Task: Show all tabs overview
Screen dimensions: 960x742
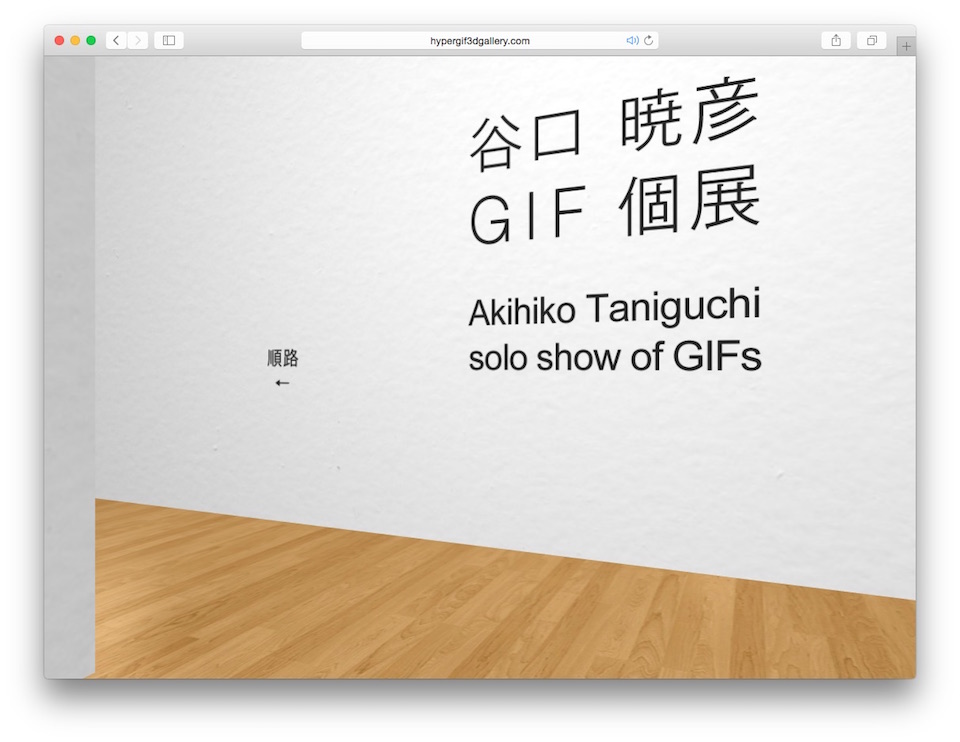Action: click(x=872, y=41)
